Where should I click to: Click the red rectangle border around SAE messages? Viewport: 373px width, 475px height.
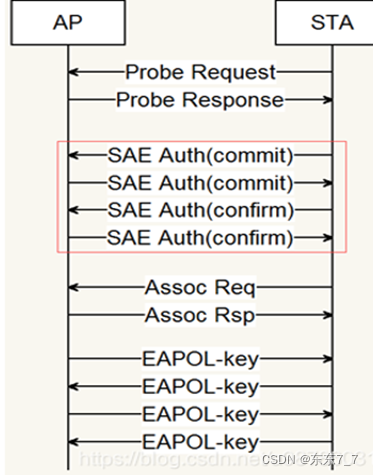tap(202, 142)
